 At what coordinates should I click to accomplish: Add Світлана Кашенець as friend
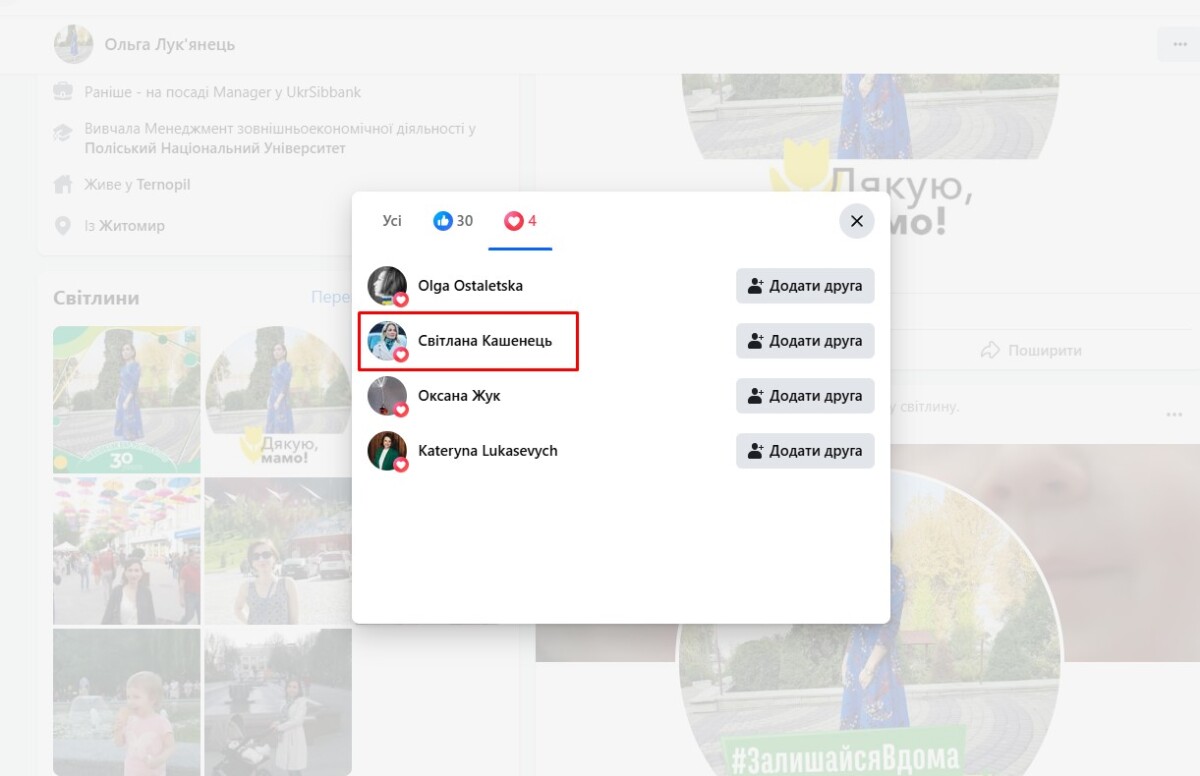click(x=805, y=341)
